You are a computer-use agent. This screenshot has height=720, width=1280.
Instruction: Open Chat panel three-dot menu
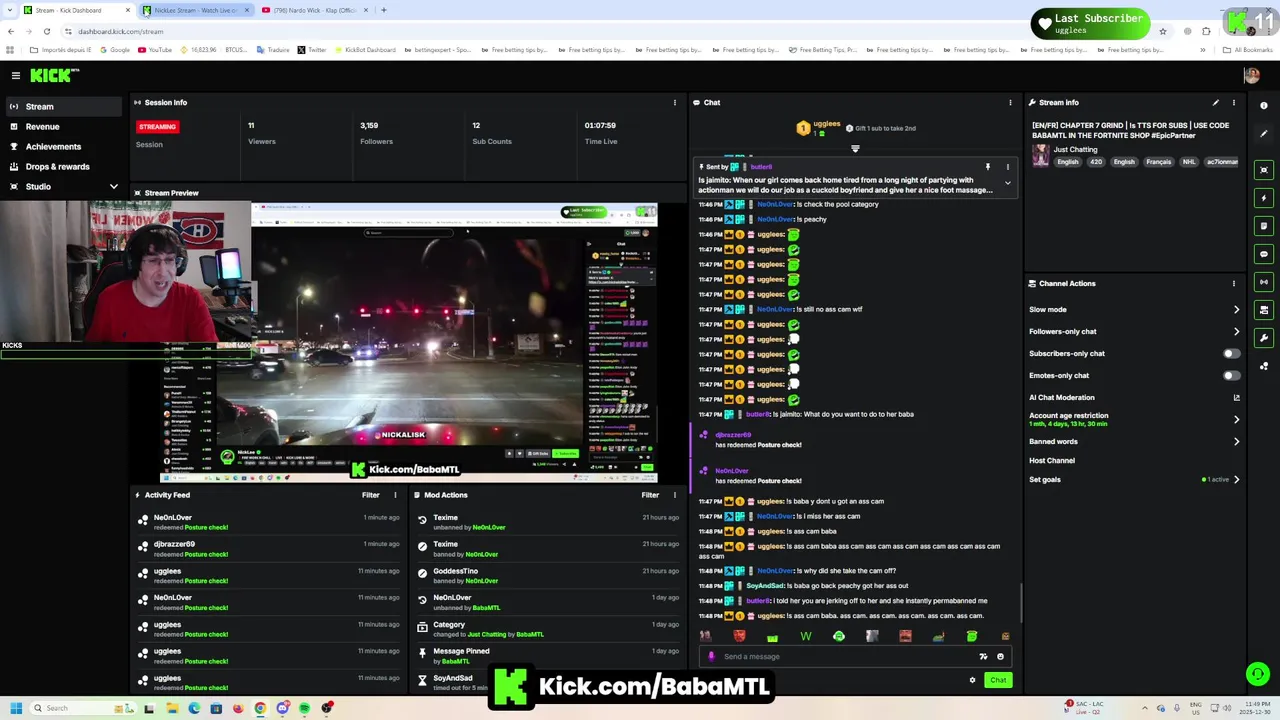click(1010, 103)
